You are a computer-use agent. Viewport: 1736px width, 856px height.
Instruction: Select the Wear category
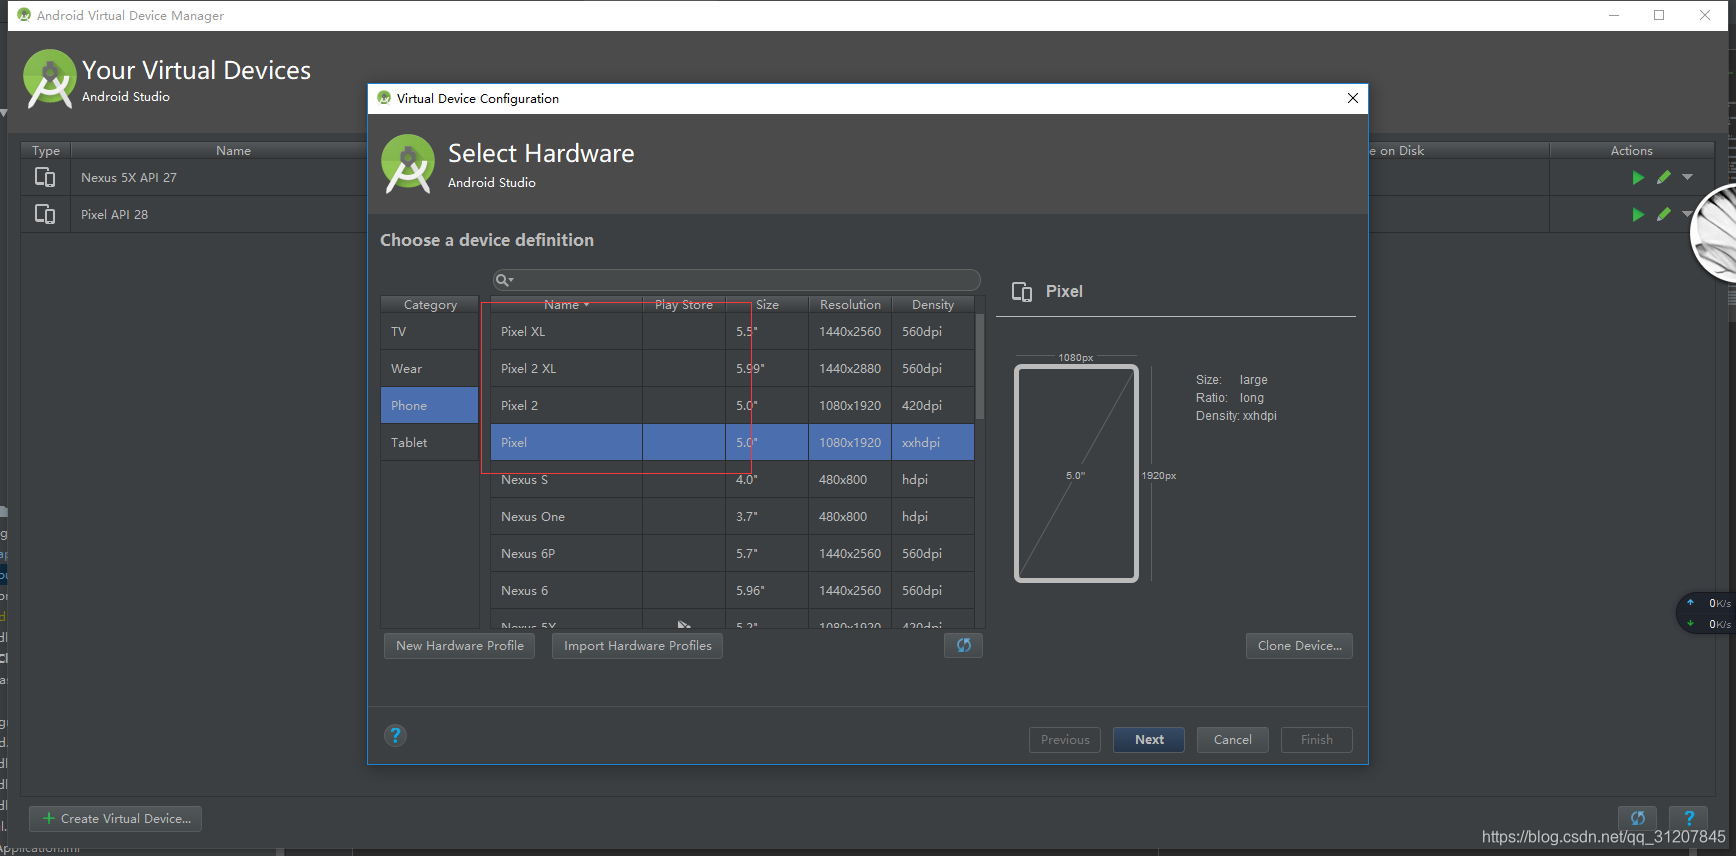click(x=429, y=368)
